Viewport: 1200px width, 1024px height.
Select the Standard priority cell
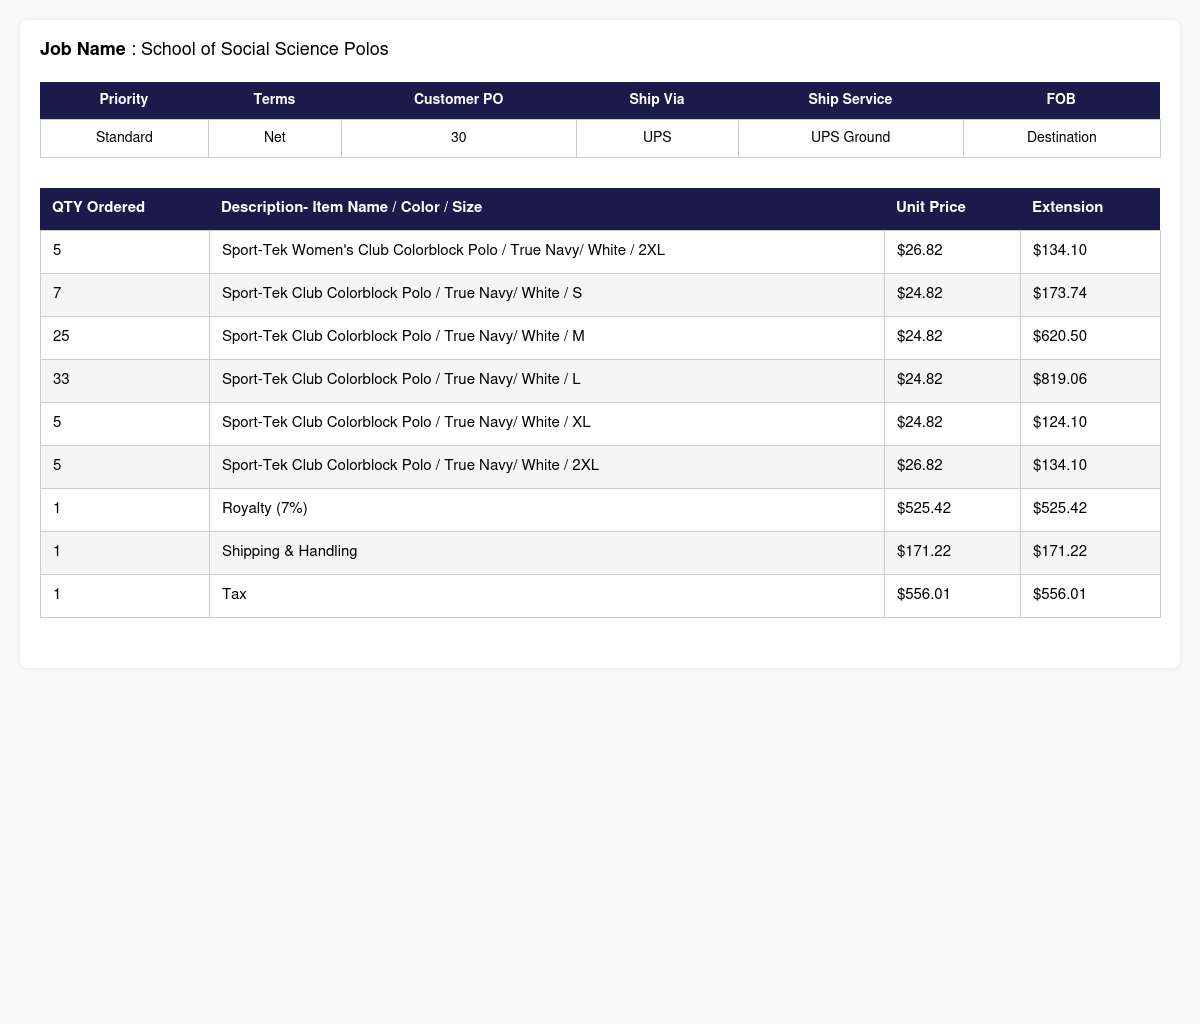[x=124, y=138]
